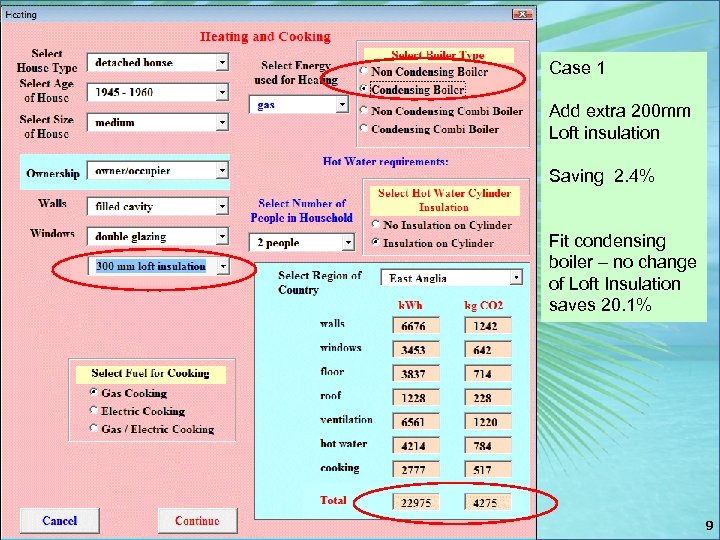Screen dimensions: 720x540
Task: Click the Total kg CO2 value 4275
Action: point(488,502)
